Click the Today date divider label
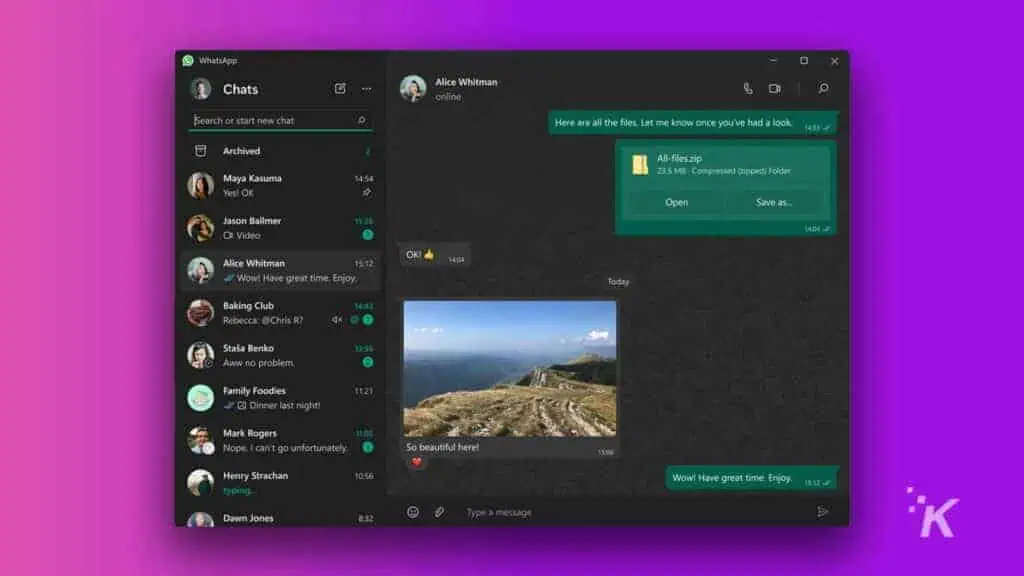The width and height of the screenshot is (1024, 576). coord(618,281)
